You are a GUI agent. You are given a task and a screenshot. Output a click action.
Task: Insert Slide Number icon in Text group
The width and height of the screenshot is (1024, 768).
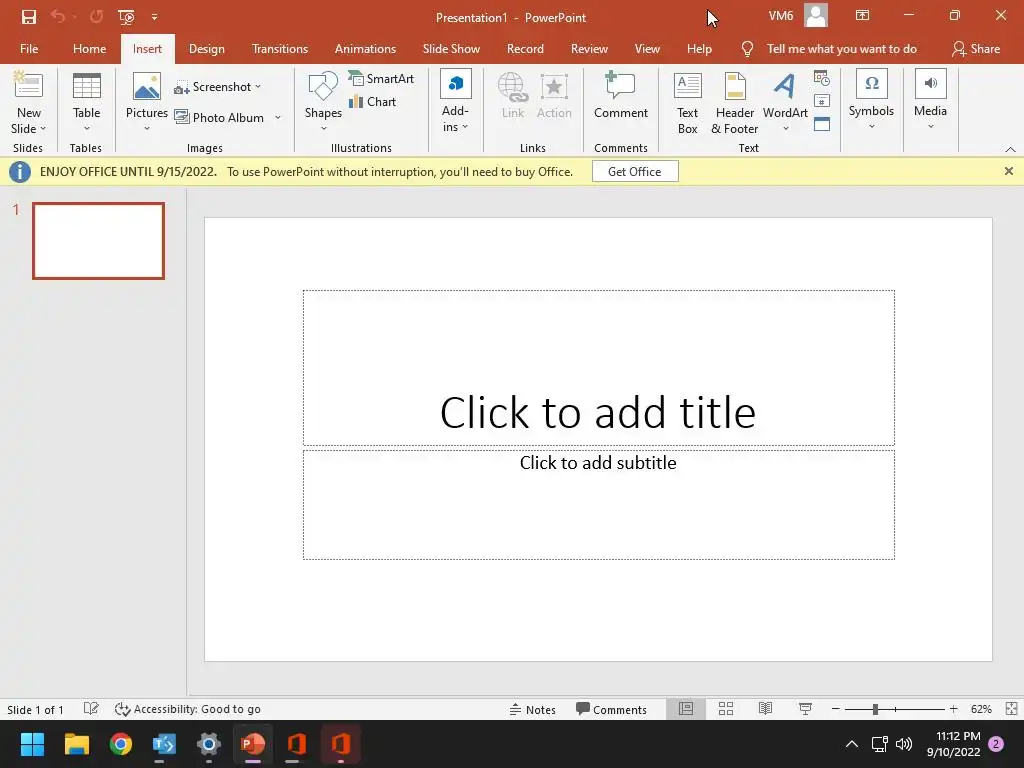pyautogui.click(x=822, y=101)
